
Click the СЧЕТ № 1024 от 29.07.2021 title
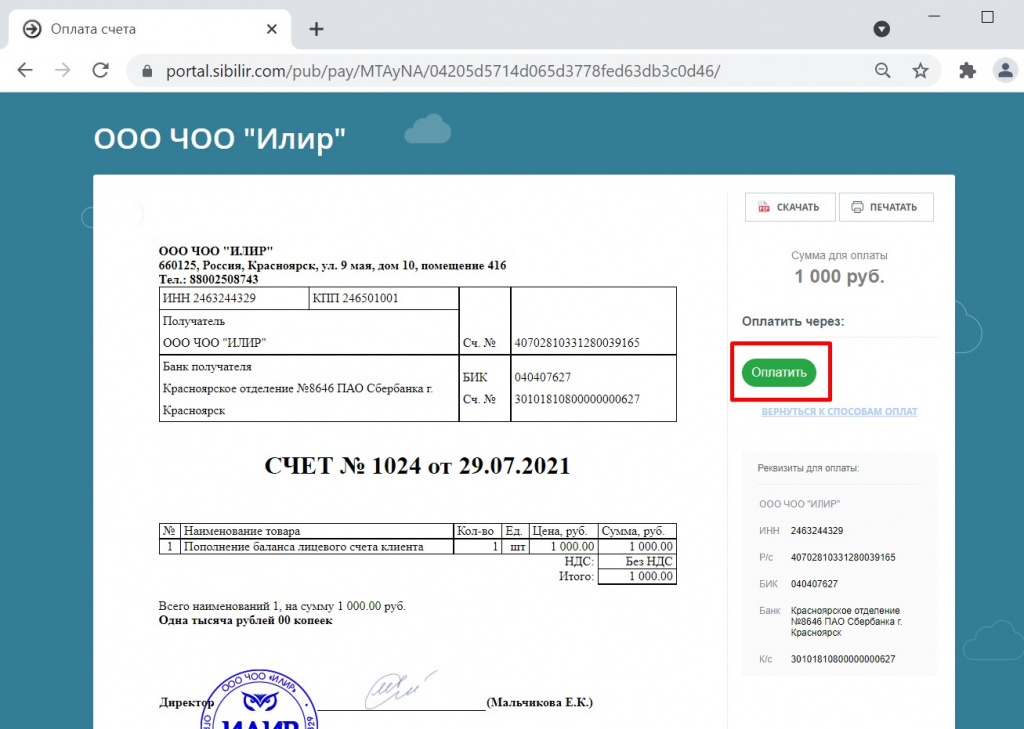click(x=417, y=466)
